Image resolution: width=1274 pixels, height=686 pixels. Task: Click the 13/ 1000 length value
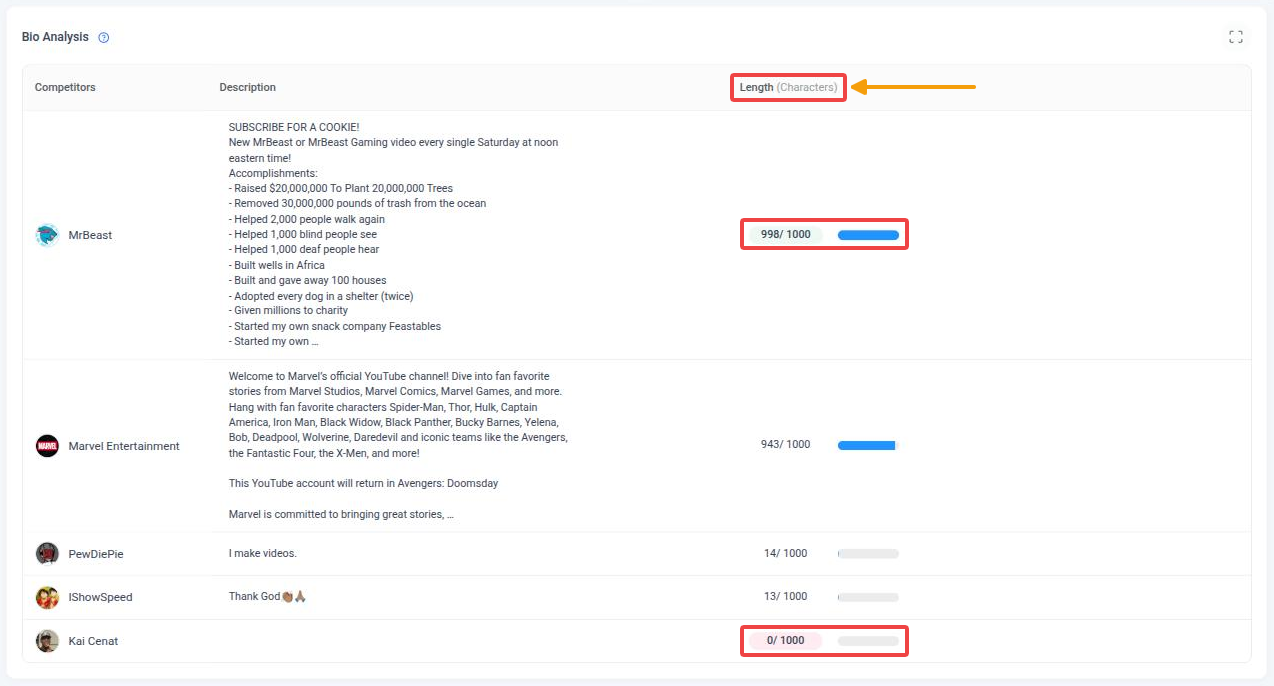click(x=785, y=596)
